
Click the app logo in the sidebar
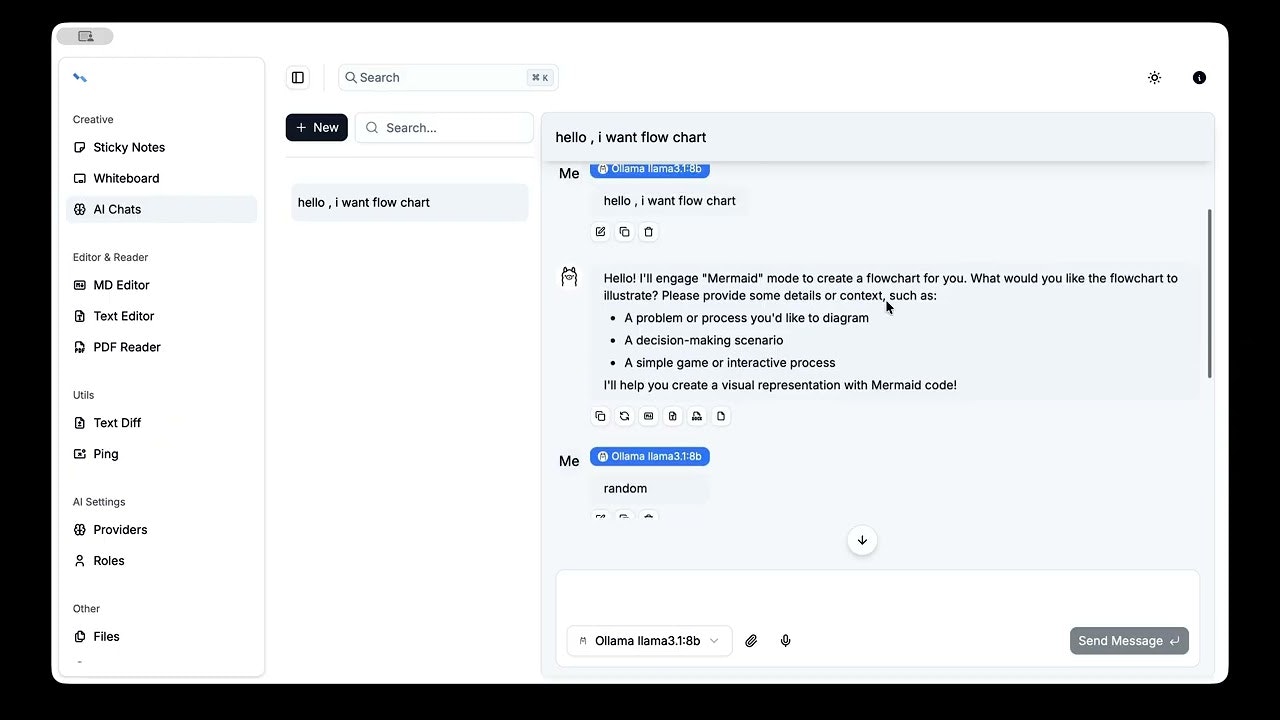[x=80, y=77]
